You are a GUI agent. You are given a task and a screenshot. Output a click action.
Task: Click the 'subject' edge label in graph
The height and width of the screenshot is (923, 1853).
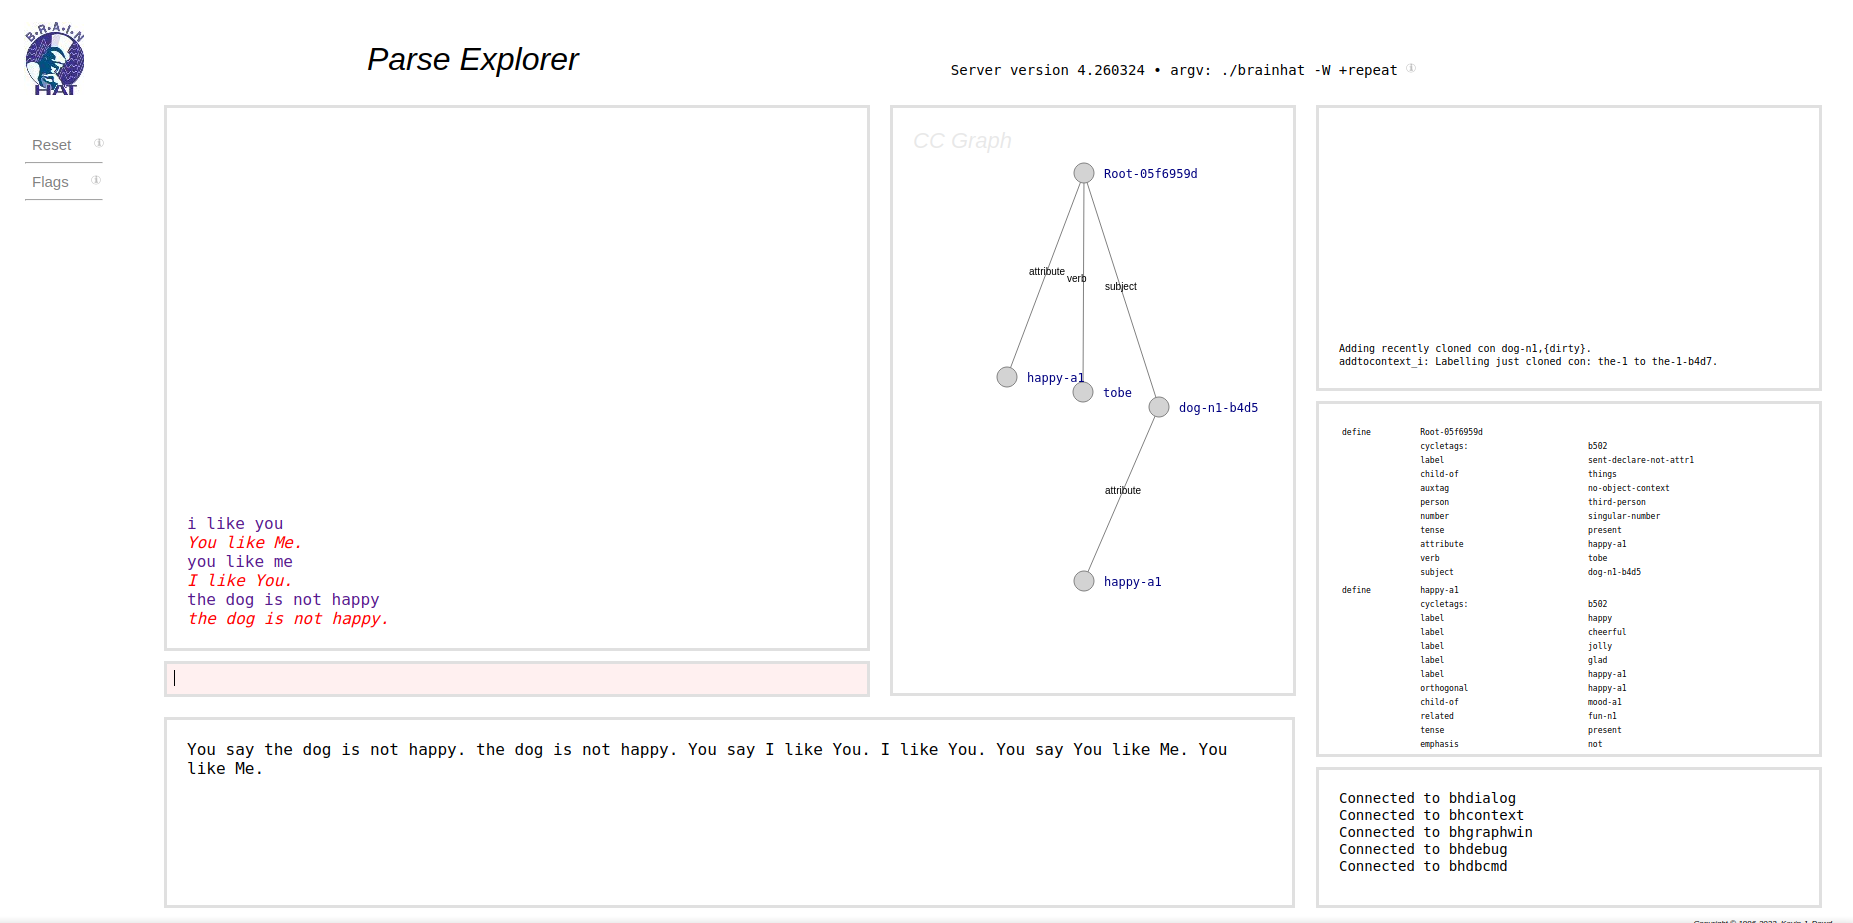[1120, 286]
